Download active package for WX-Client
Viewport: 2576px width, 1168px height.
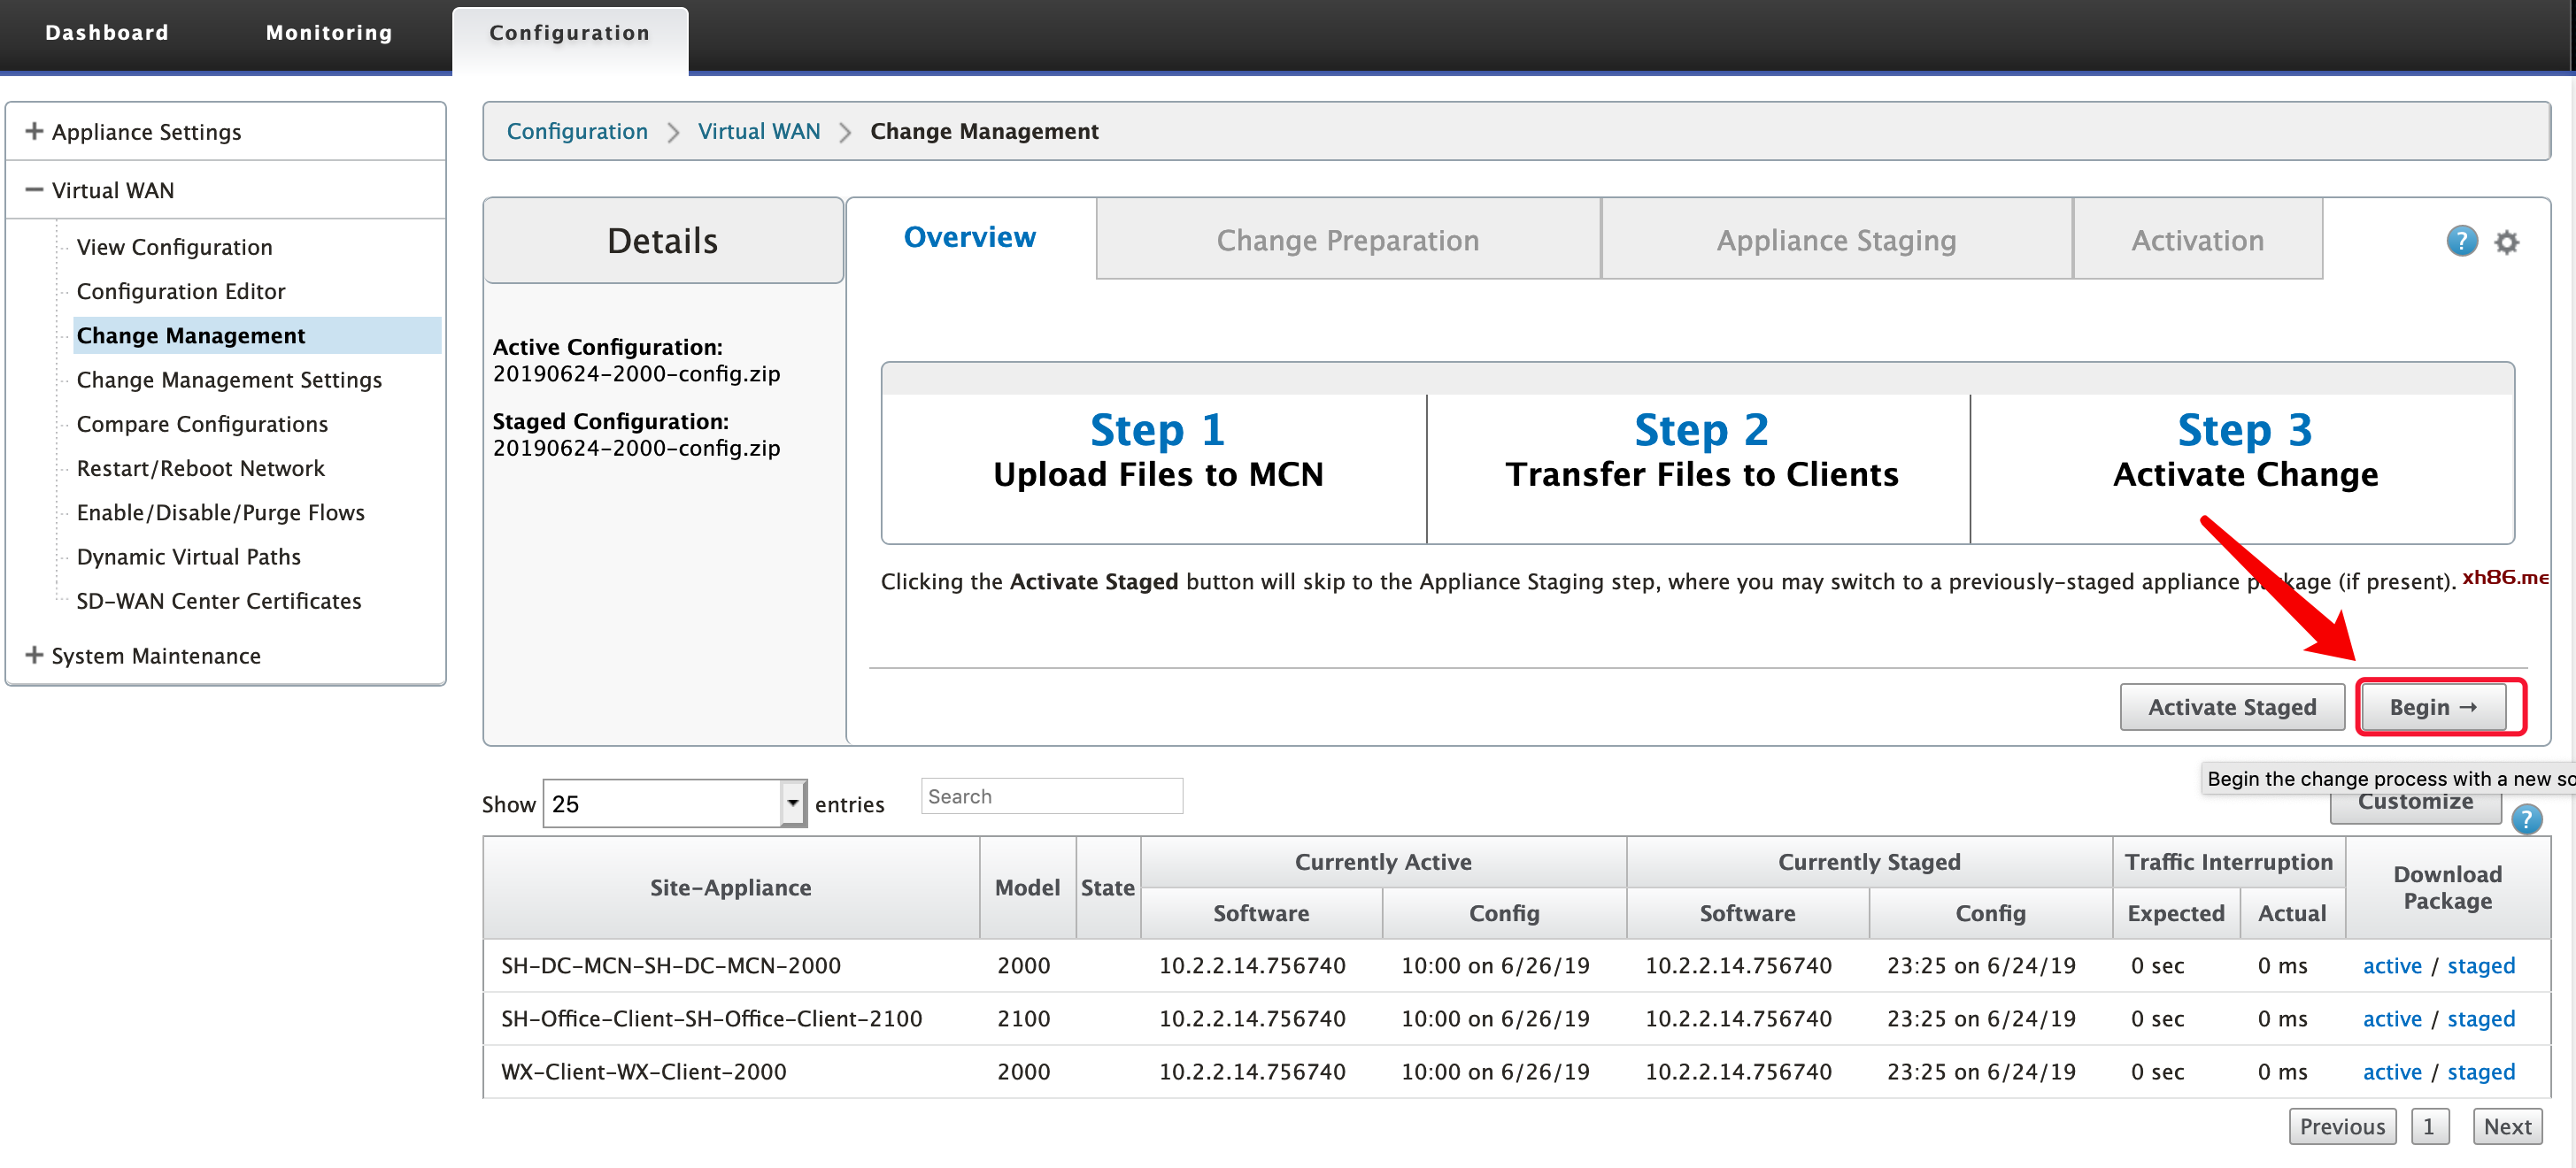click(x=2391, y=1071)
